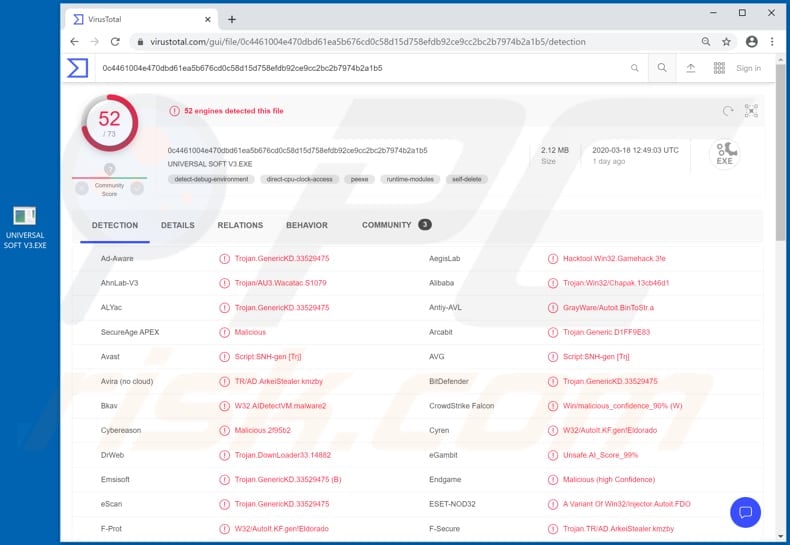Click Cybereason result Malicious.2f95b2

[x=262, y=431]
